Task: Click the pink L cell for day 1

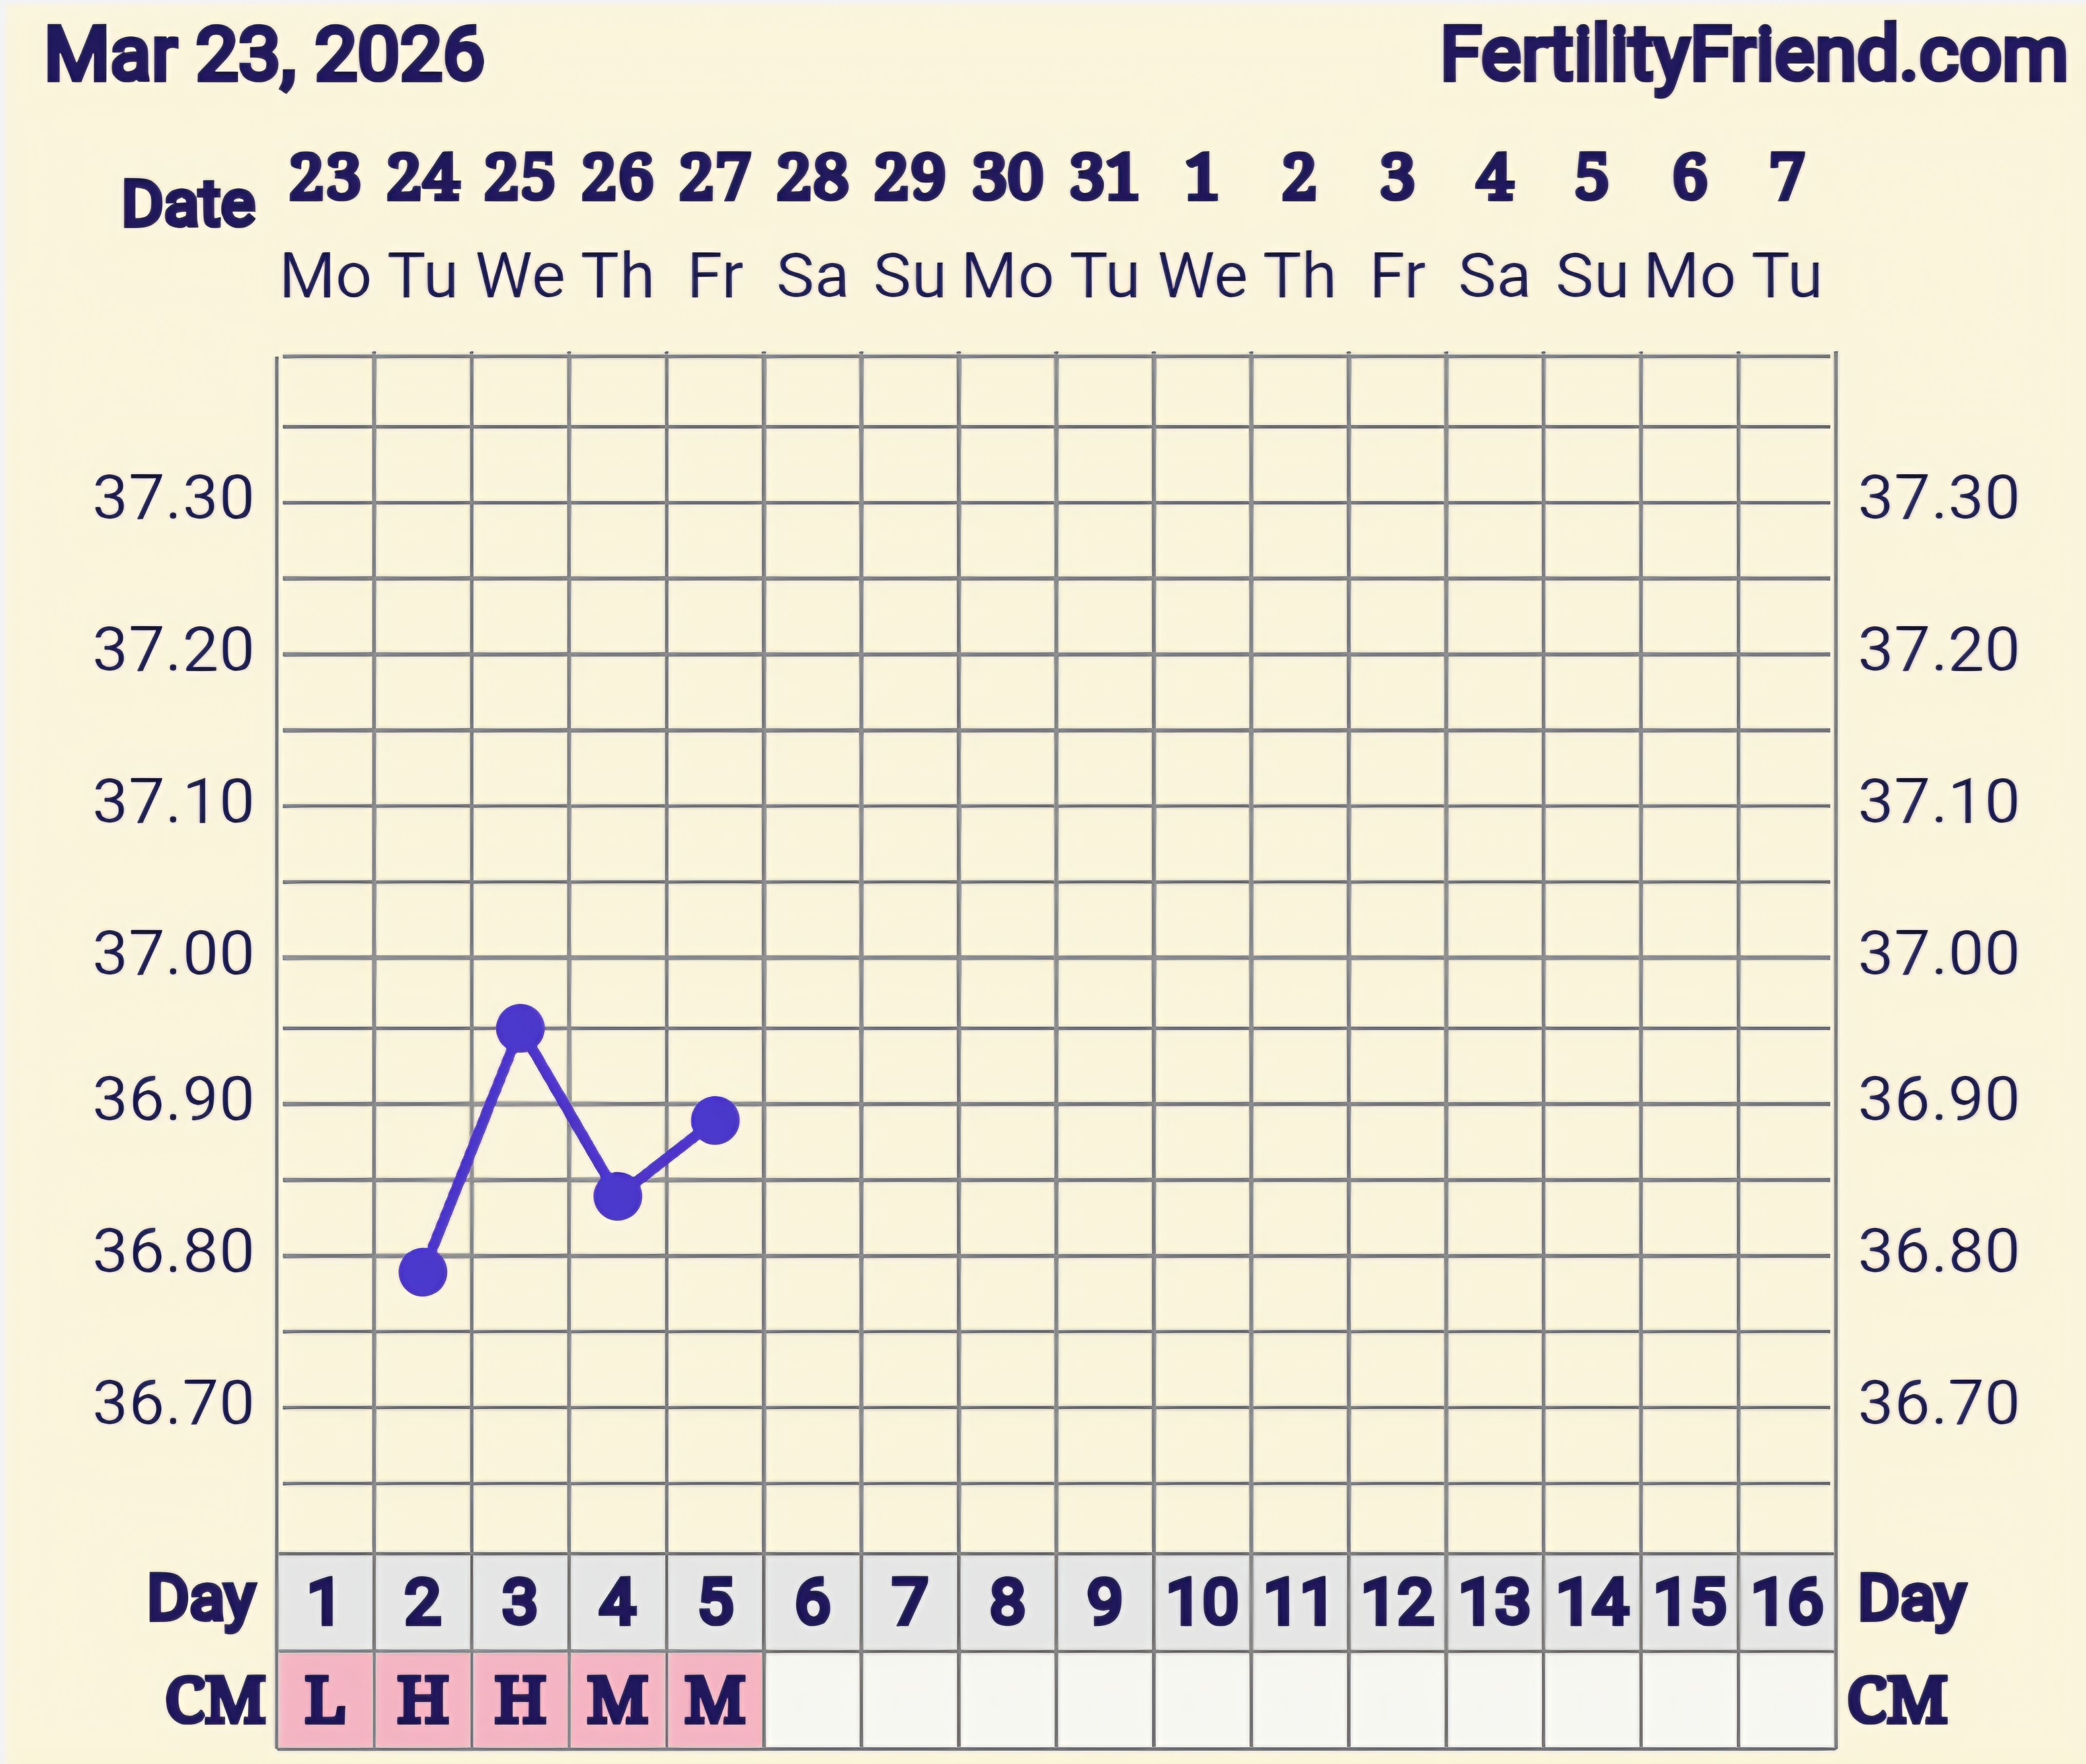Action: [325, 1700]
